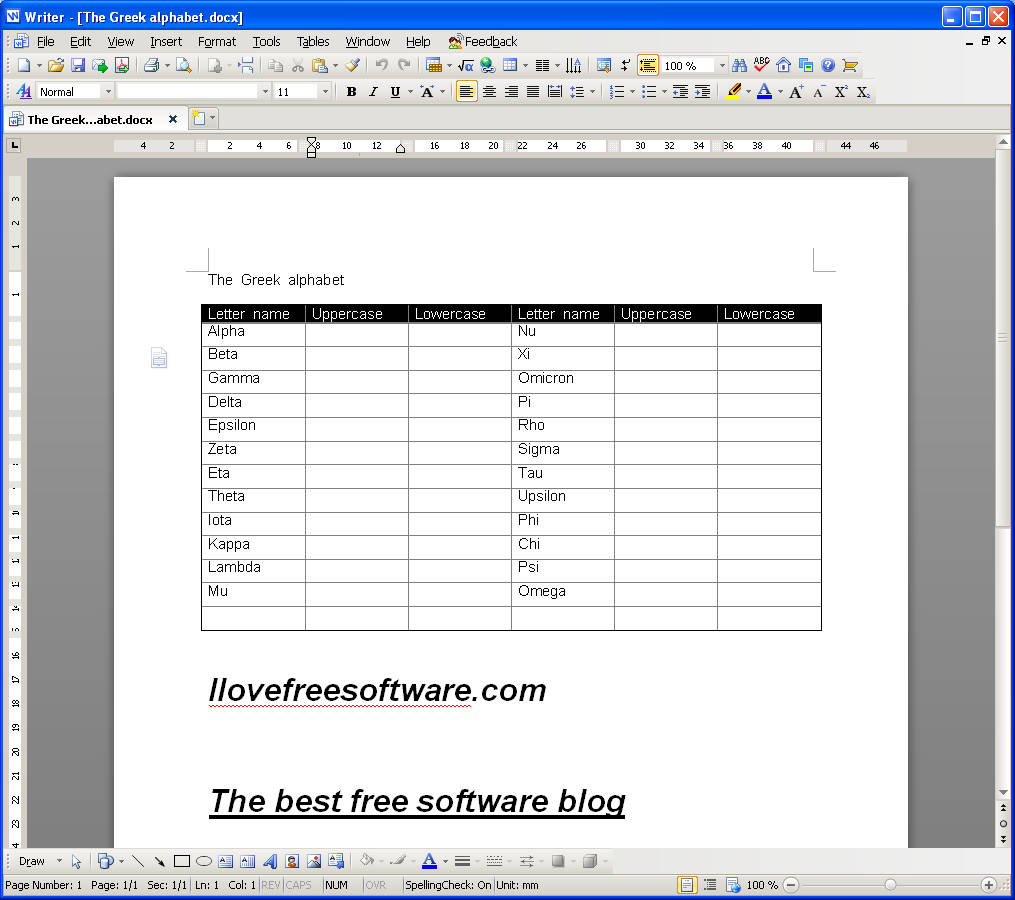The height and width of the screenshot is (900, 1015).
Task: Open the Tools menu
Action: point(266,42)
